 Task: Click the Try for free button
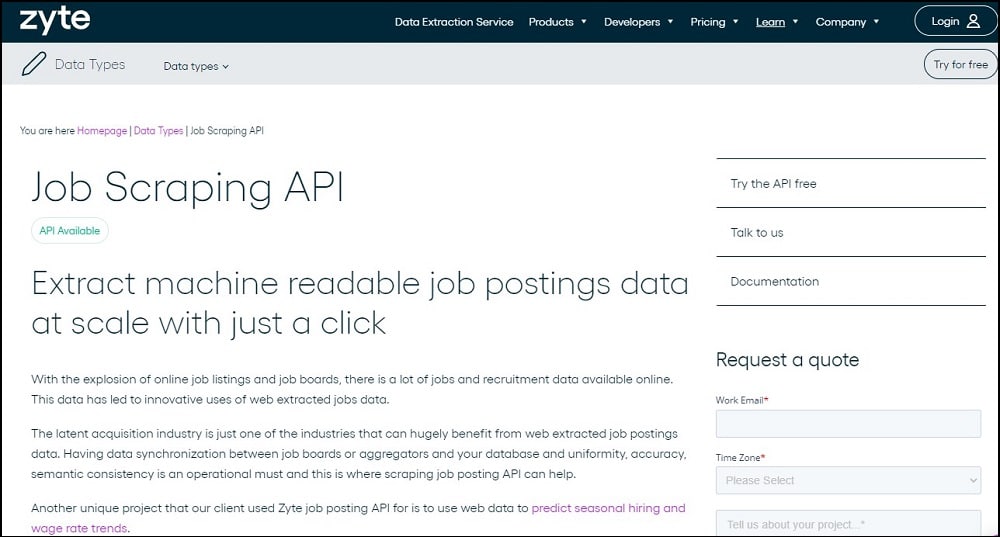960,64
